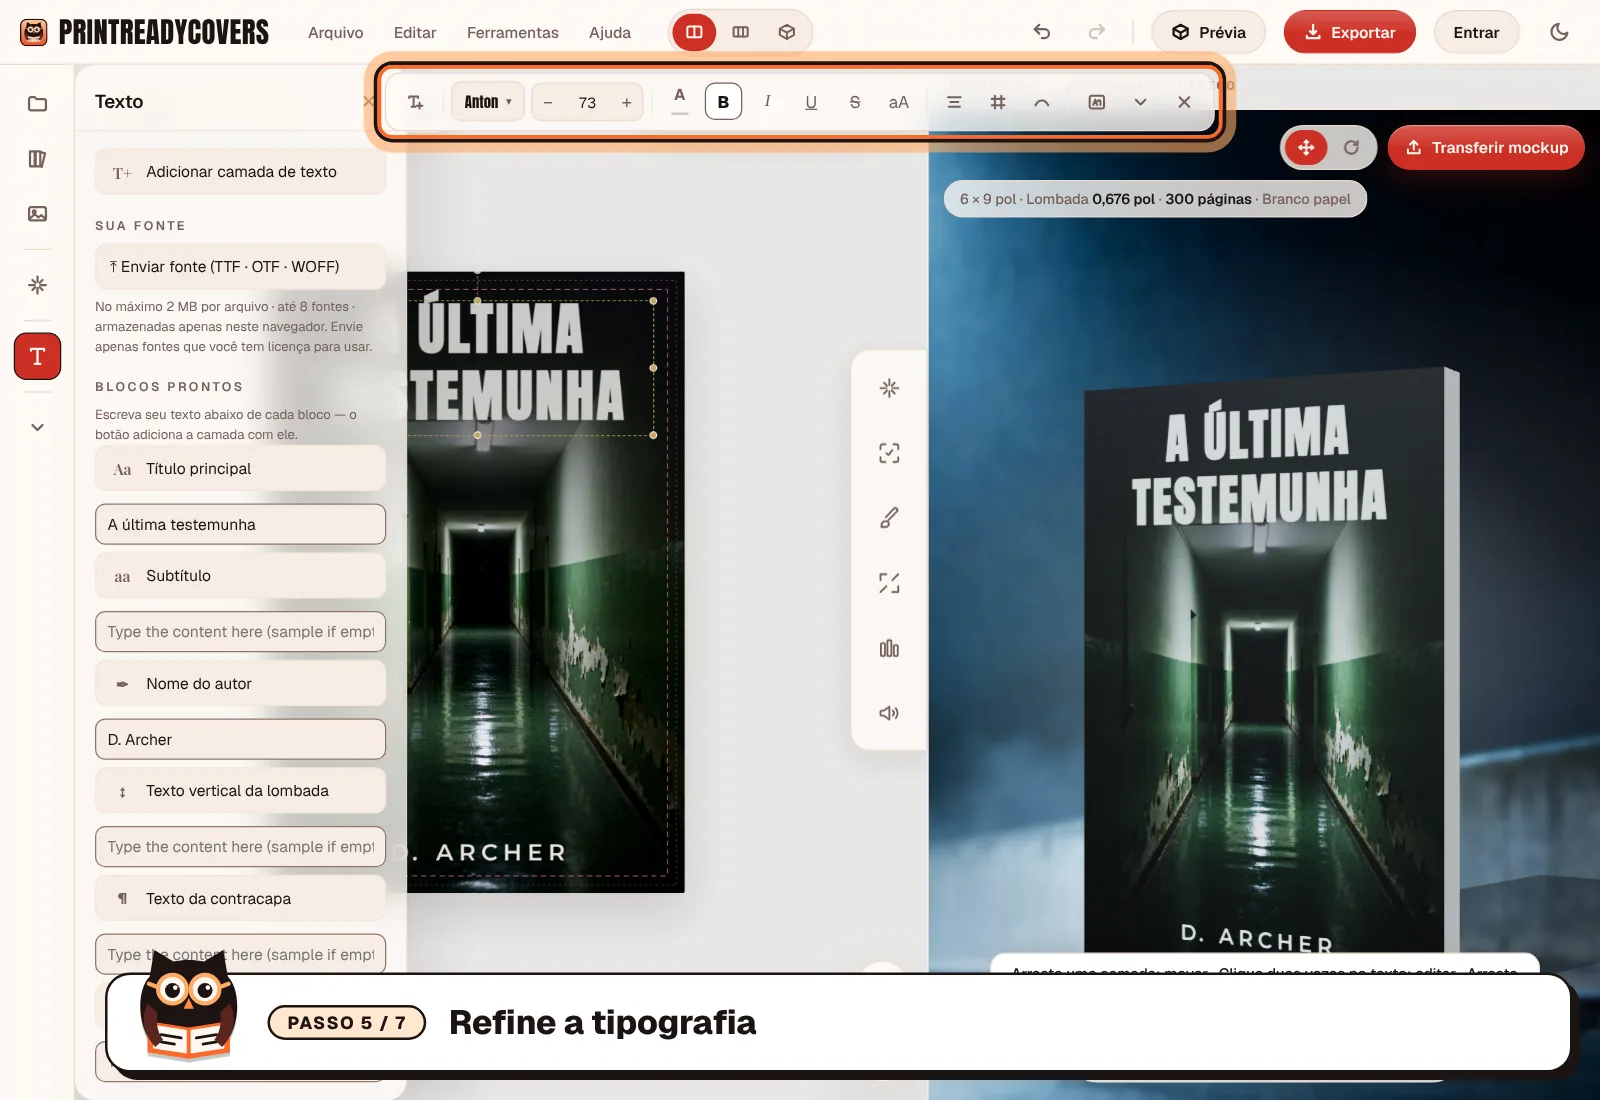
Task: Click the add text layer icon in formatting toolbar
Action: click(x=416, y=102)
